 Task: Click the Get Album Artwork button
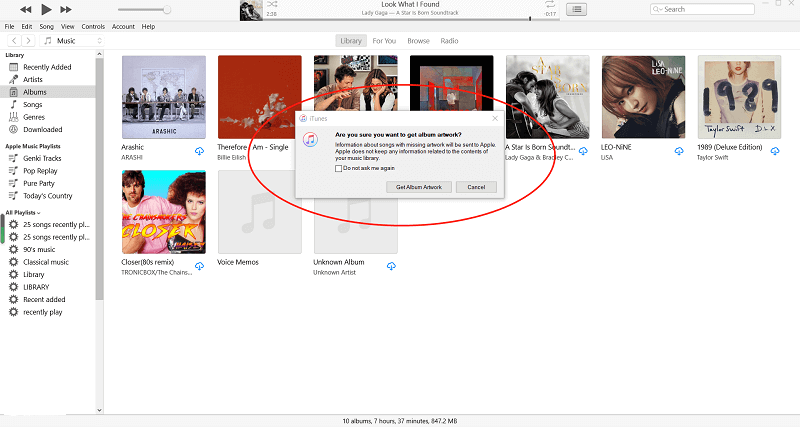[x=419, y=187]
